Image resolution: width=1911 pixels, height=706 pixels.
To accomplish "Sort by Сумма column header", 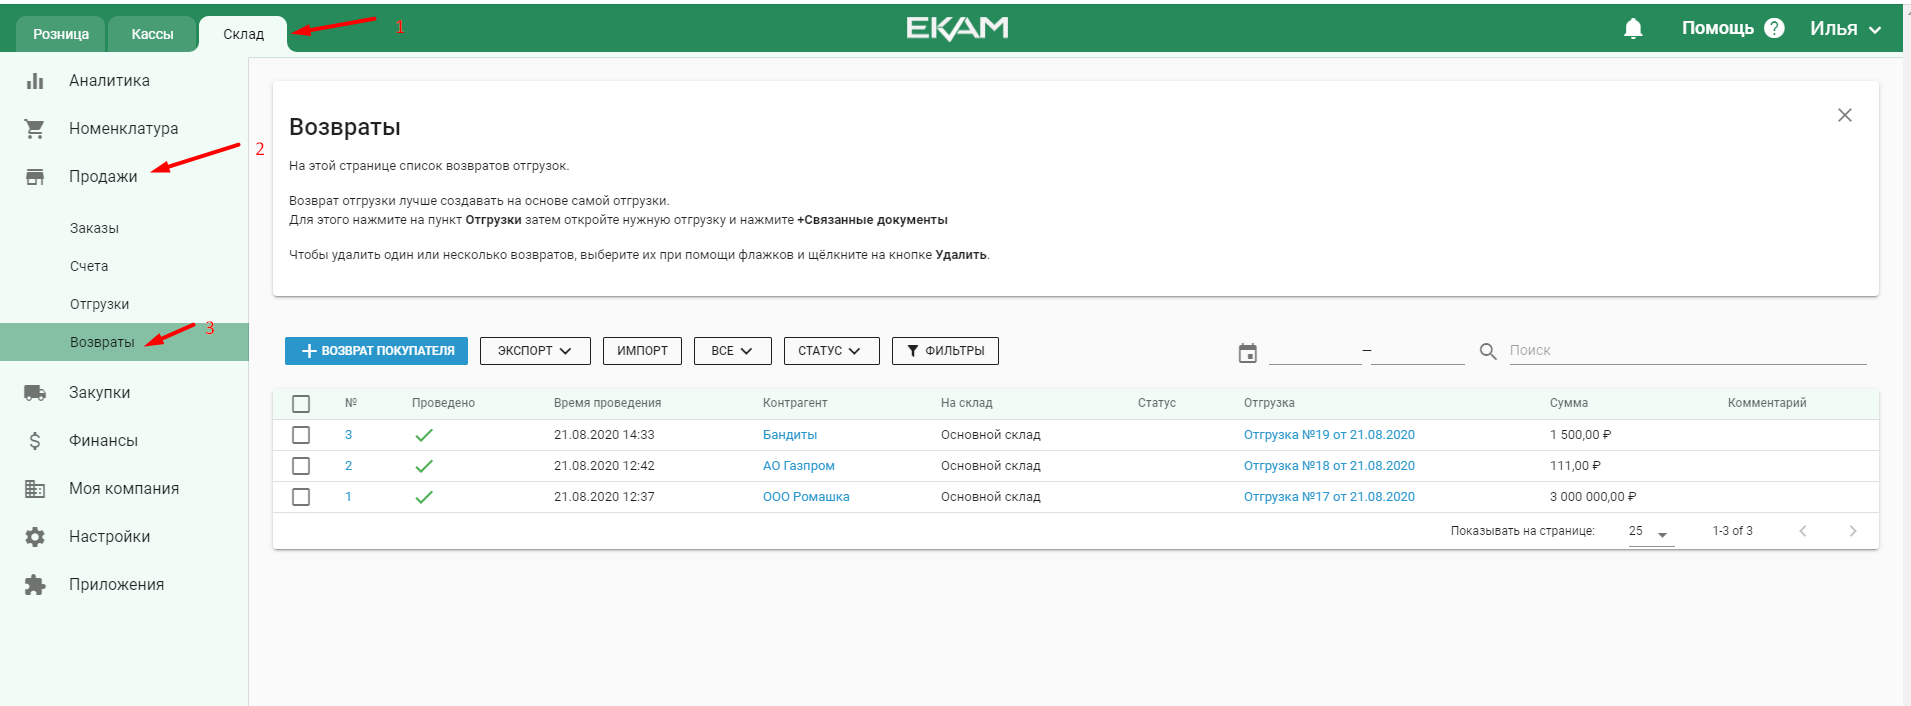I will [x=1568, y=403].
